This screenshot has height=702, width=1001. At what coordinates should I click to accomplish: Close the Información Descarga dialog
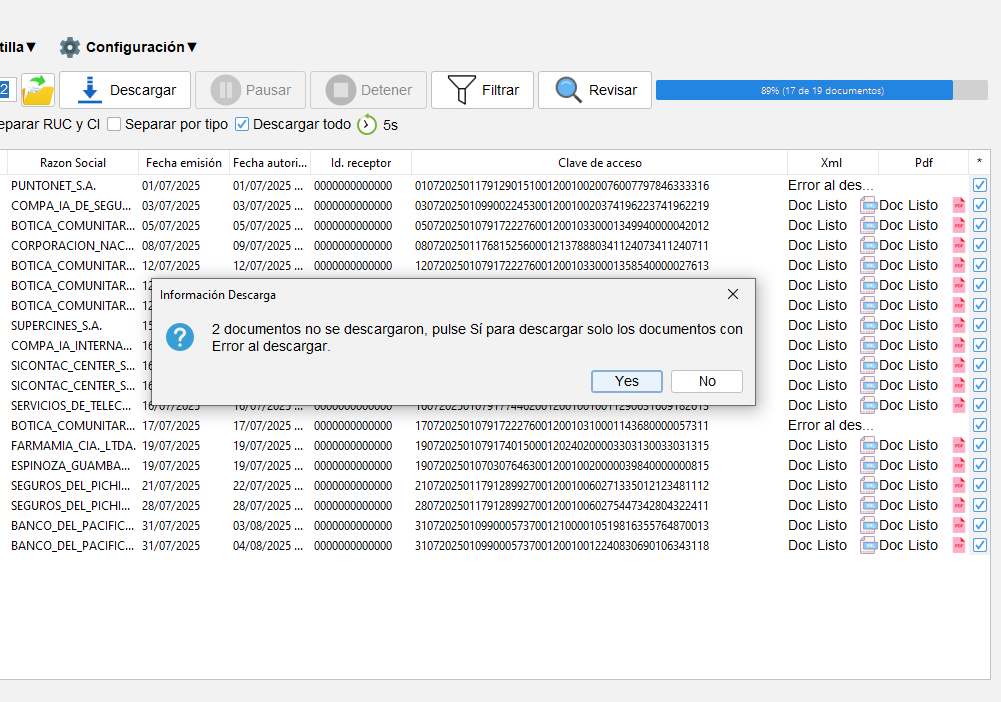click(x=733, y=294)
